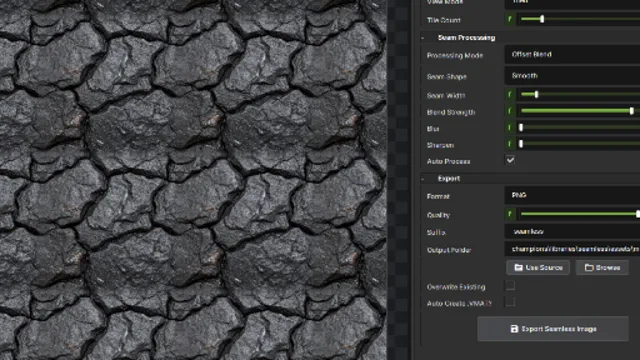This screenshot has width=640, height=360.
Task: Click the Tile Count expression icon
Action: click(x=510, y=19)
